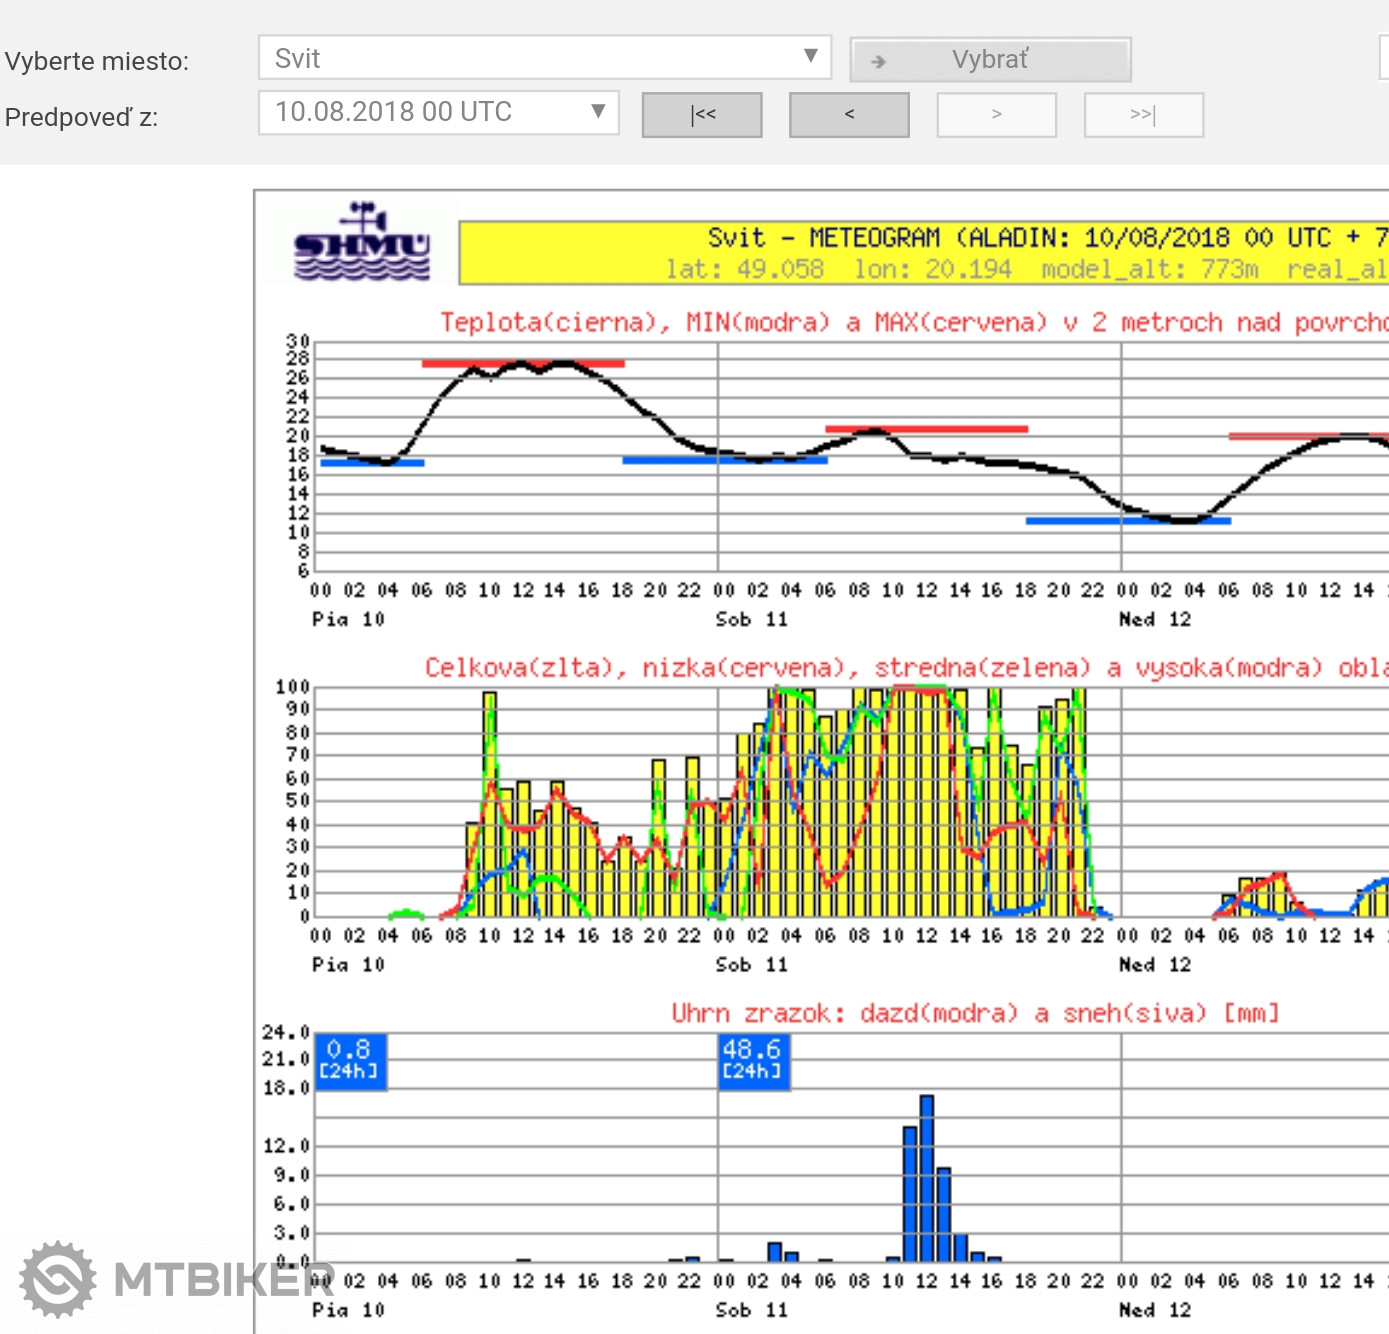Select the 48.6 [24h] precipitation total badge

coord(754,1059)
